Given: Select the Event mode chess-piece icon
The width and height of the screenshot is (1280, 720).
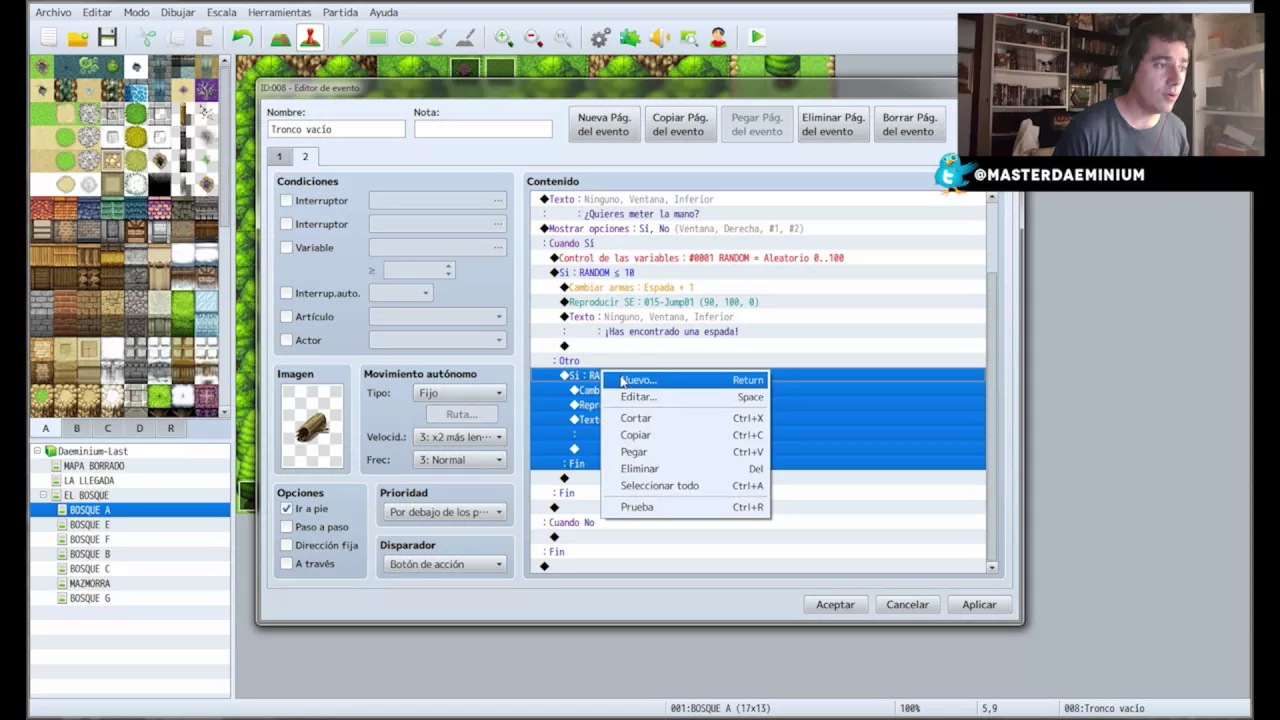Looking at the screenshot, I should coord(310,38).
